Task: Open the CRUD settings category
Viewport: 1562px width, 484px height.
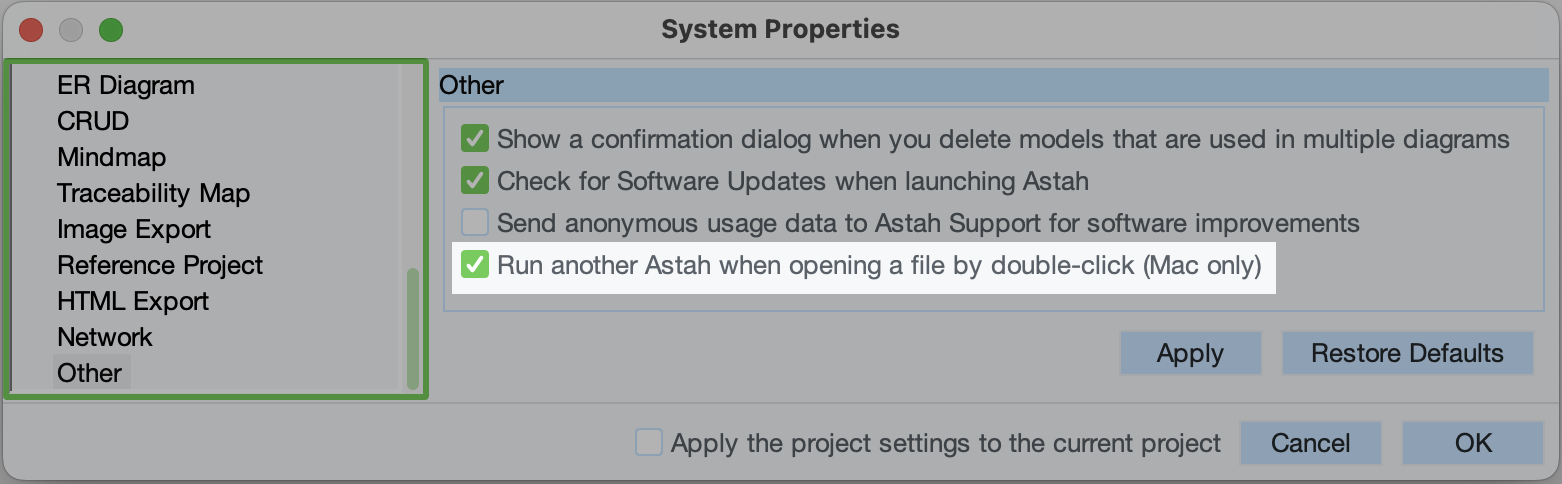Action: (x=93, y=121)
